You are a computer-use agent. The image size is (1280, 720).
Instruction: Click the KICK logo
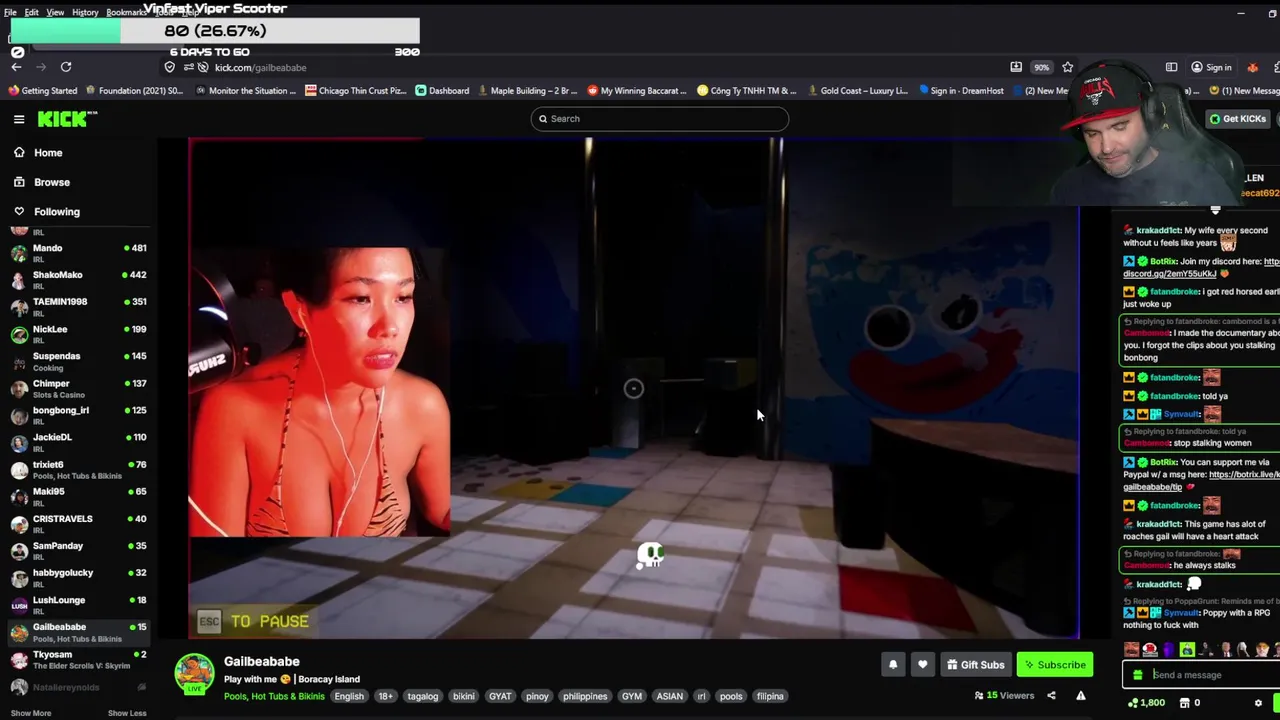coord(67,119)
